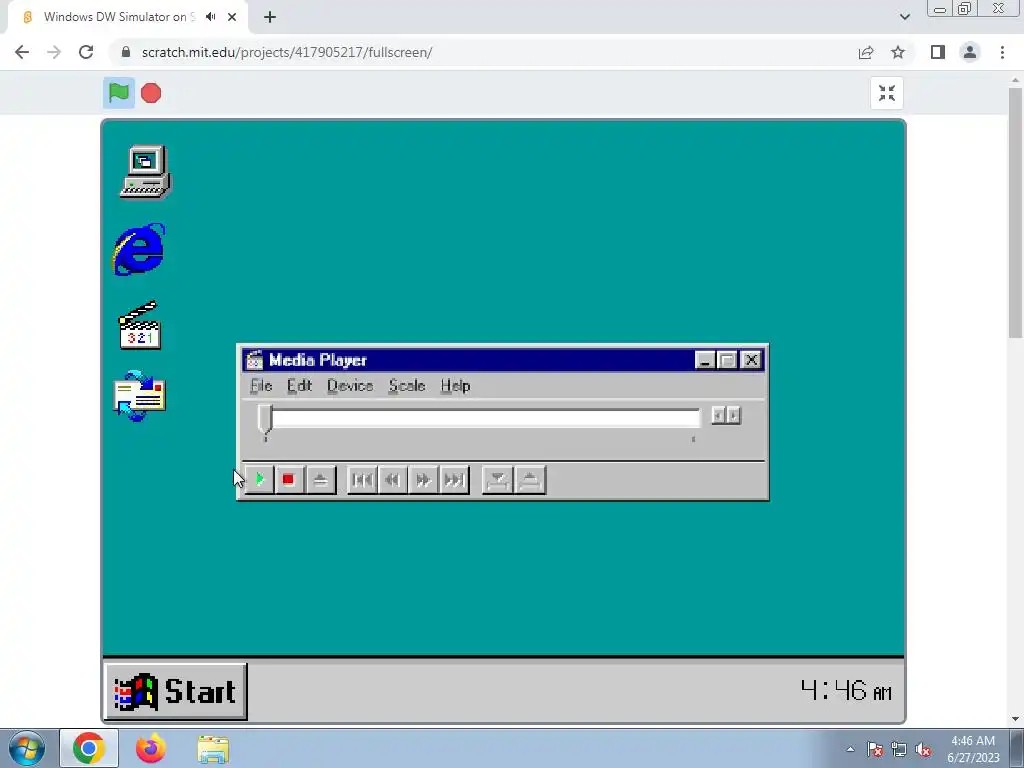Minimize the Media Player window
Viewport: 1024px width, 768px height.
pos(704,360)
